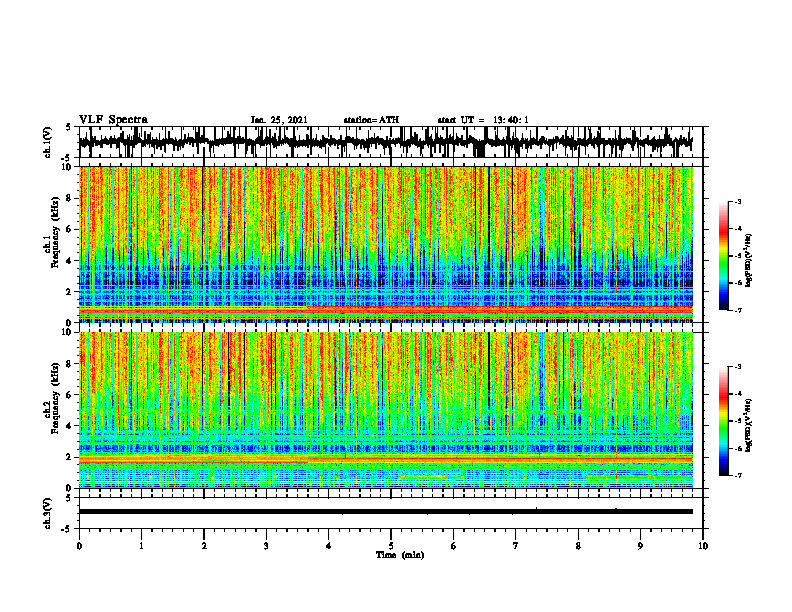Click inside the ch.2 spectrogram panel
This screenshot has width=792, height=612.
pyautogui.click(x=385, y=410)
